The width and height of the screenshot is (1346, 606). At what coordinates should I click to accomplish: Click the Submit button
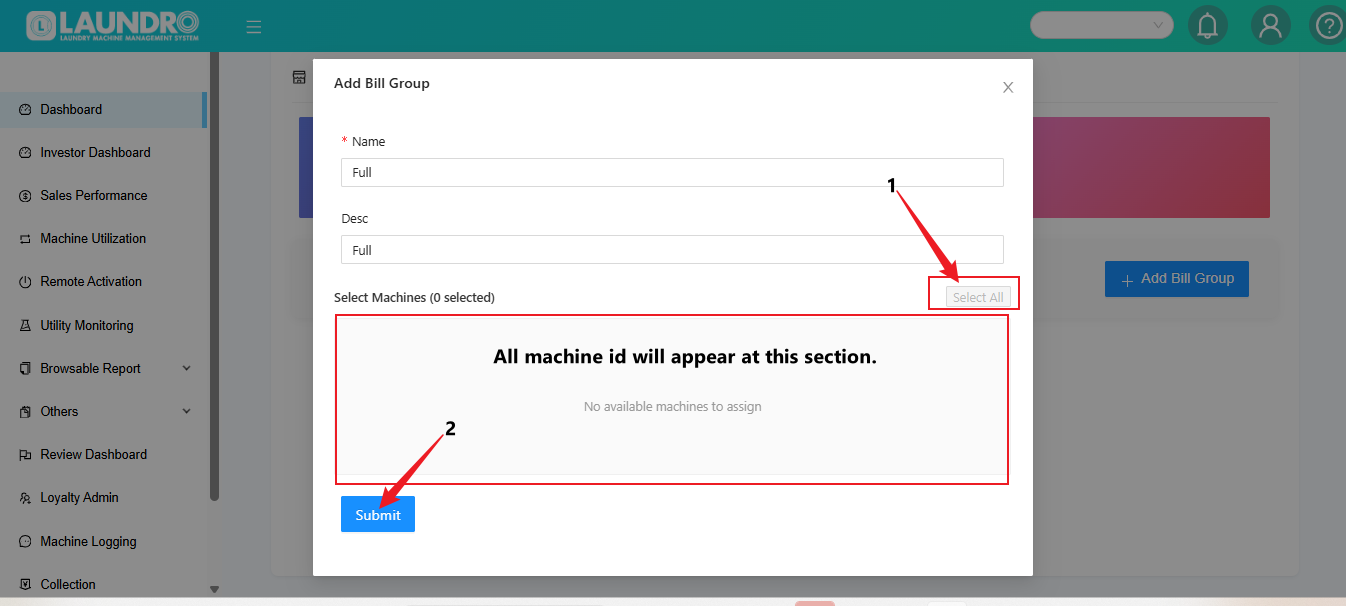[x=378, y=514]
